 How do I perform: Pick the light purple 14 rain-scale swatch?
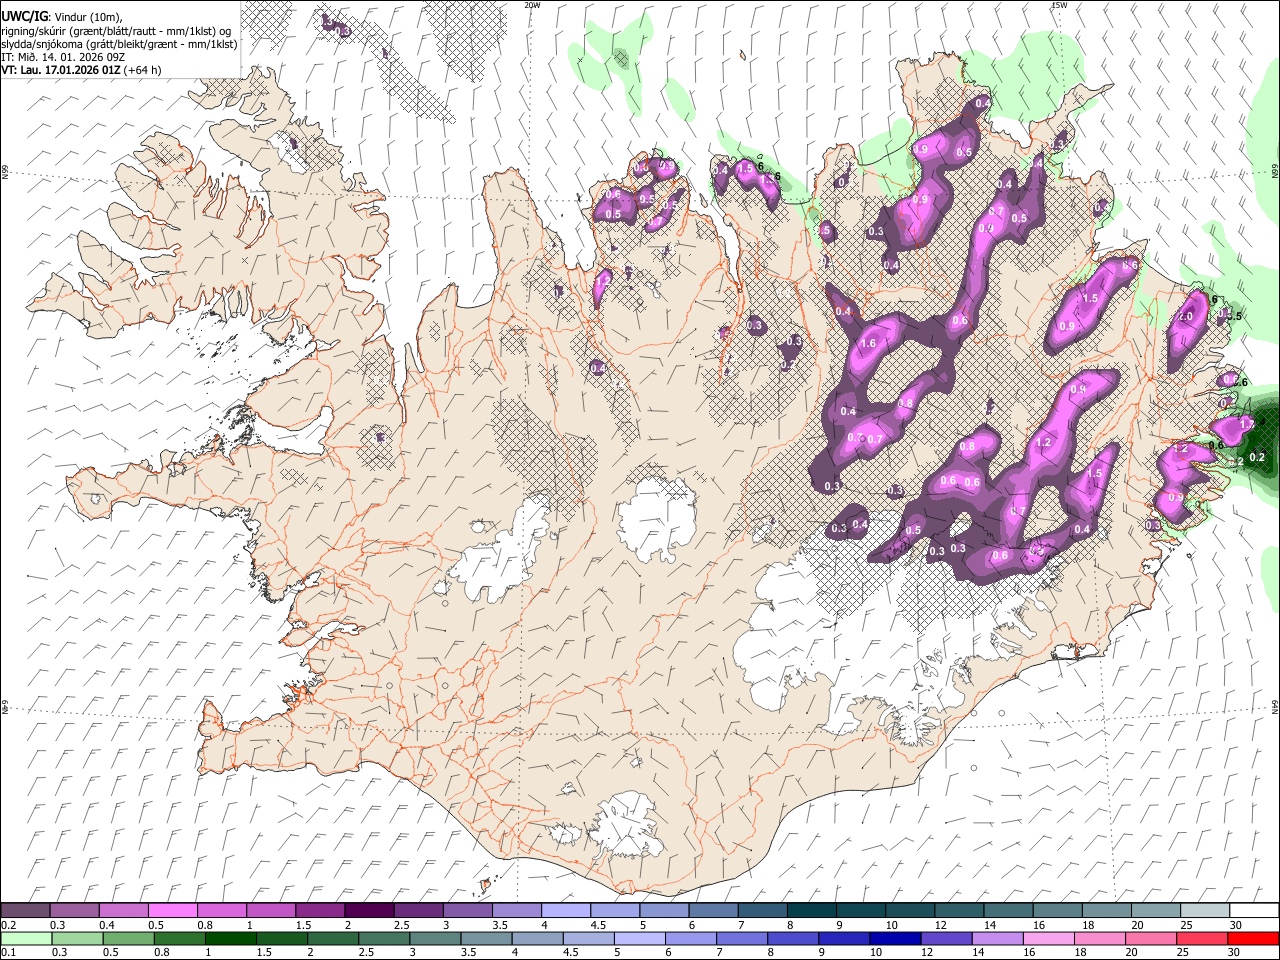click(996, 938)
